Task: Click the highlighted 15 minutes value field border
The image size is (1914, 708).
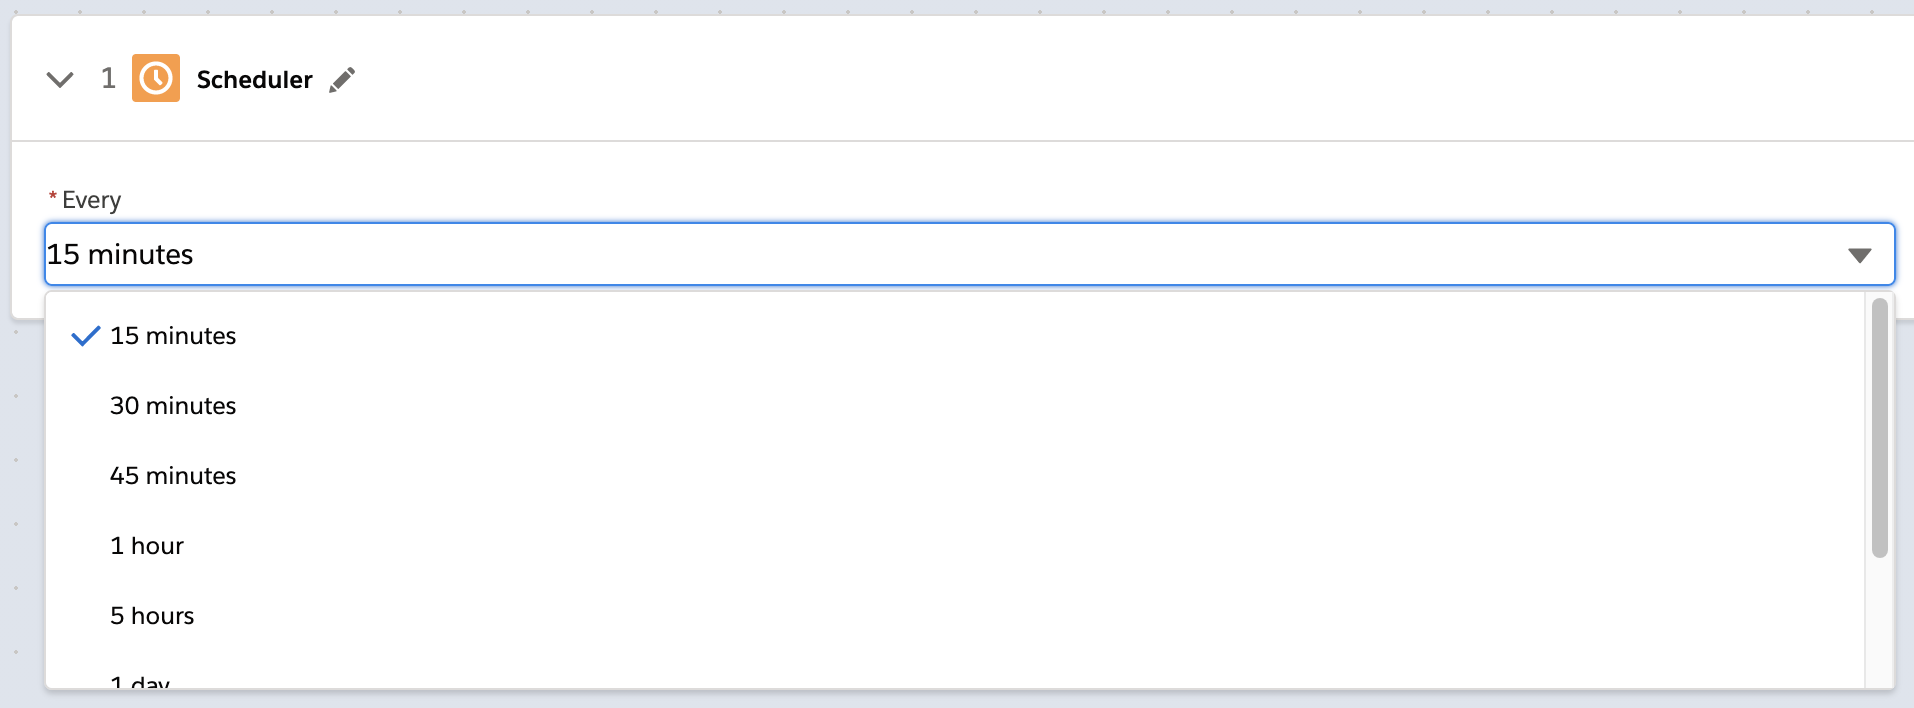Action: (x=967, y=228)
